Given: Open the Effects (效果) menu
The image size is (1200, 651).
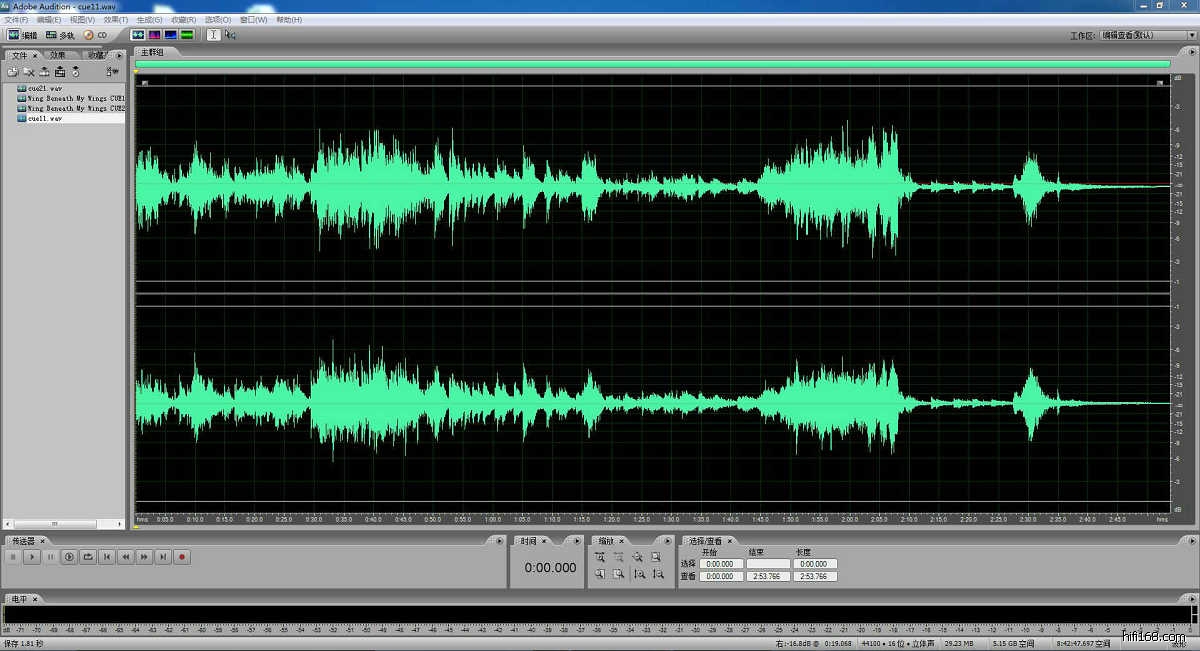Looking at the screenshot, I should click(x=115, y=19).
